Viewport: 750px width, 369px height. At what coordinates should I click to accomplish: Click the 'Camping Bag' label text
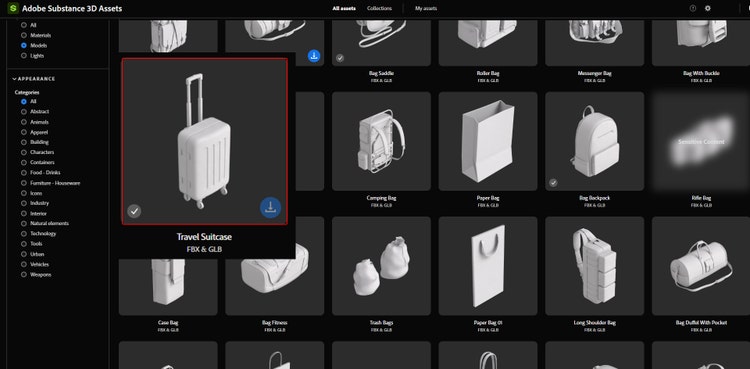pyautogui.click(x=381, y=198)
